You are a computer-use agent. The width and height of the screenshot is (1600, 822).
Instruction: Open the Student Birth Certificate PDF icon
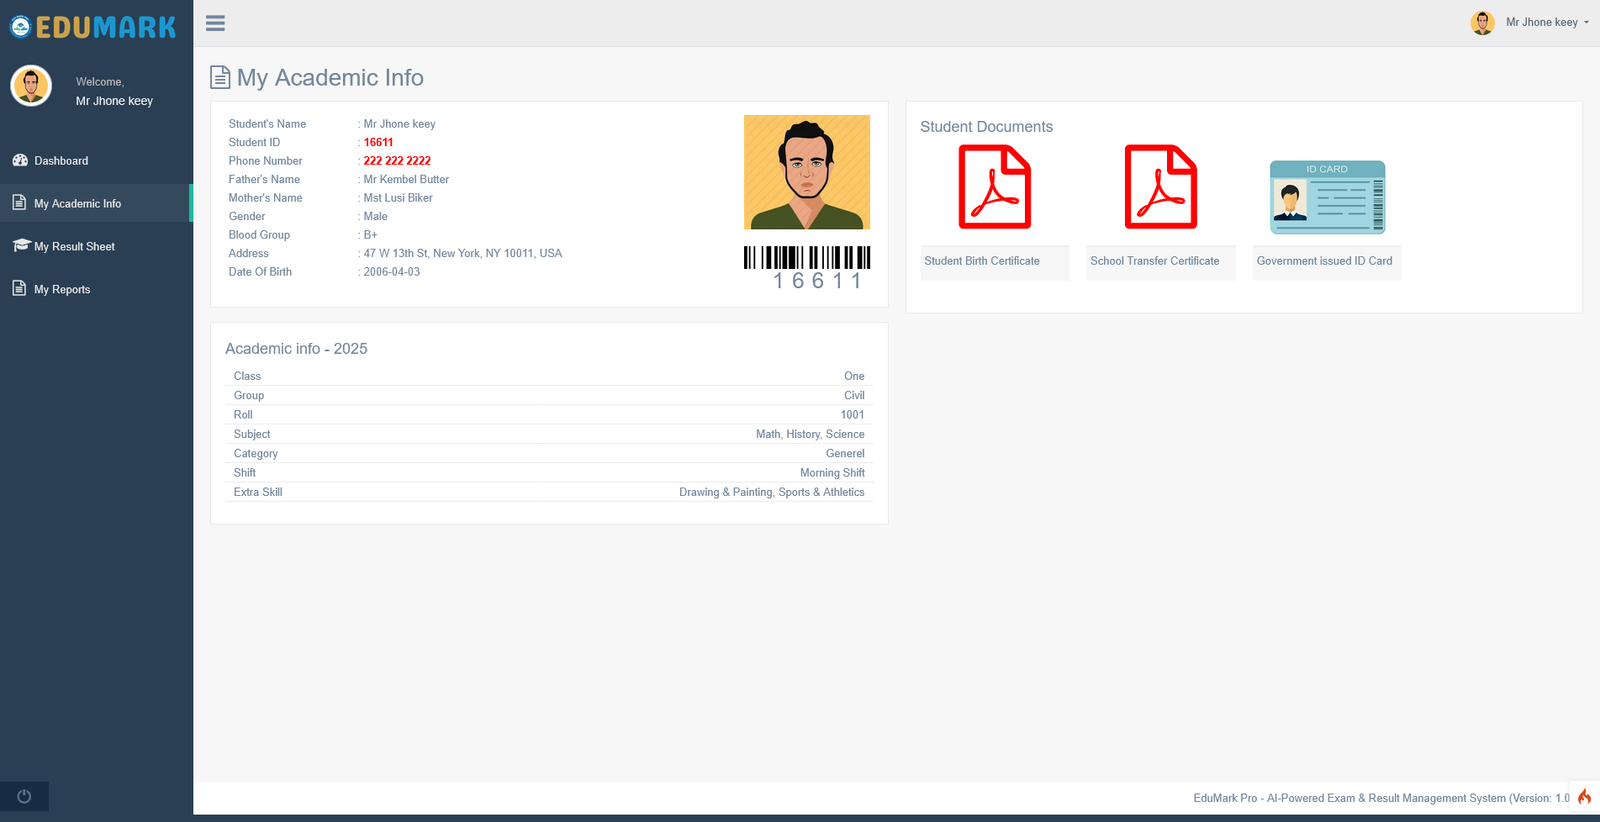pyautogui.click(x=995, y=187)
